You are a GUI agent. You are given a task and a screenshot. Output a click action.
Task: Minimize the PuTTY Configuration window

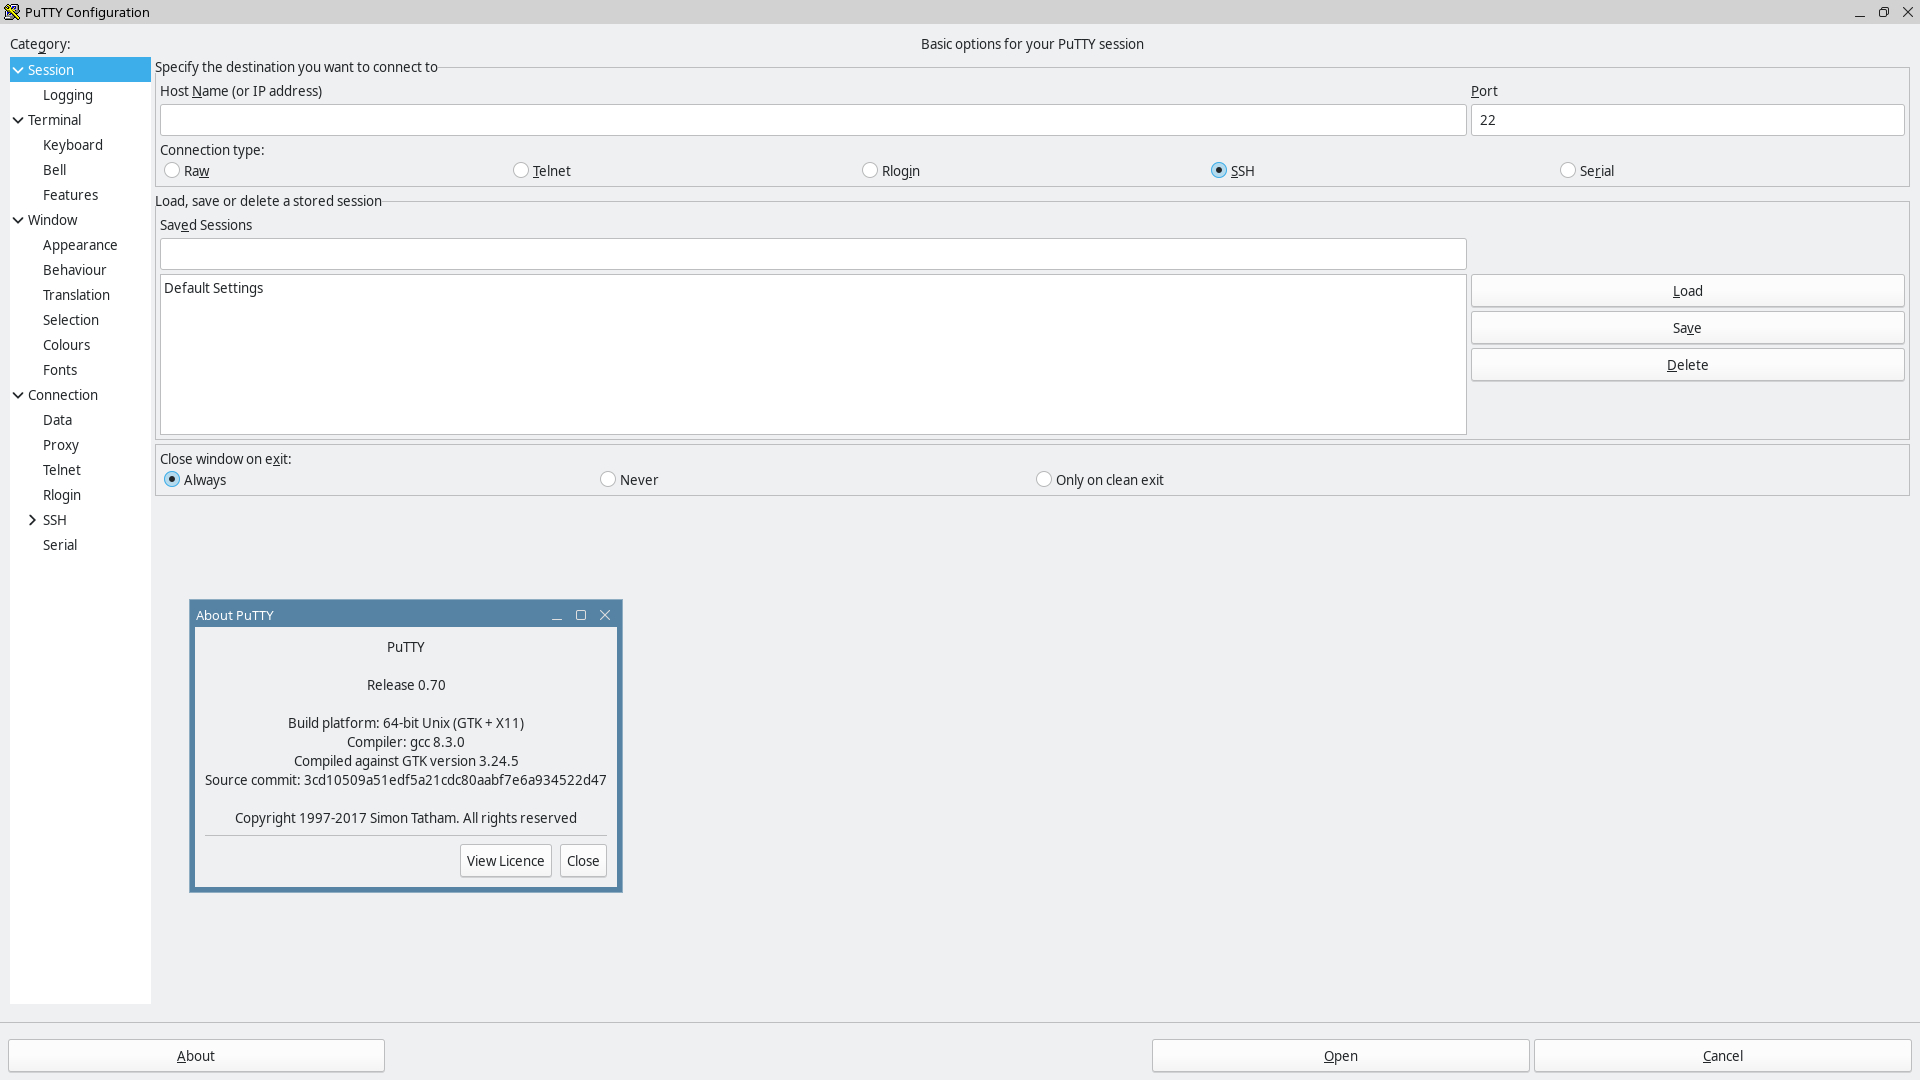tap(1860, 12)
